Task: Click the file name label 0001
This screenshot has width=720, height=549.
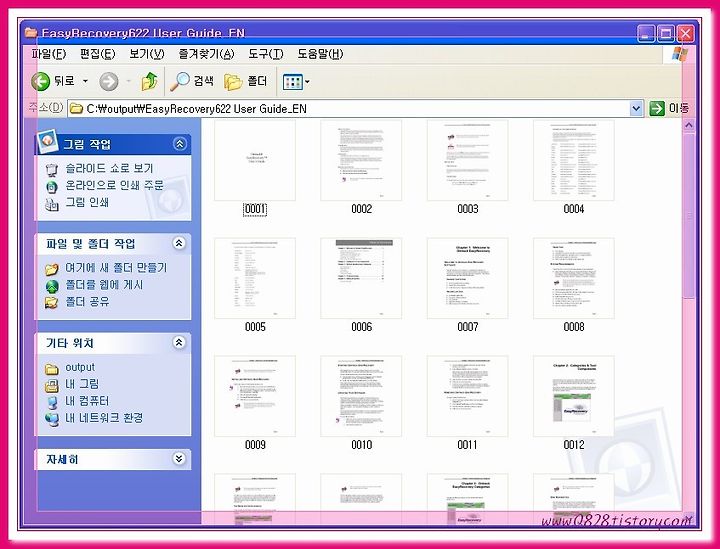Action: pos(255,209)
